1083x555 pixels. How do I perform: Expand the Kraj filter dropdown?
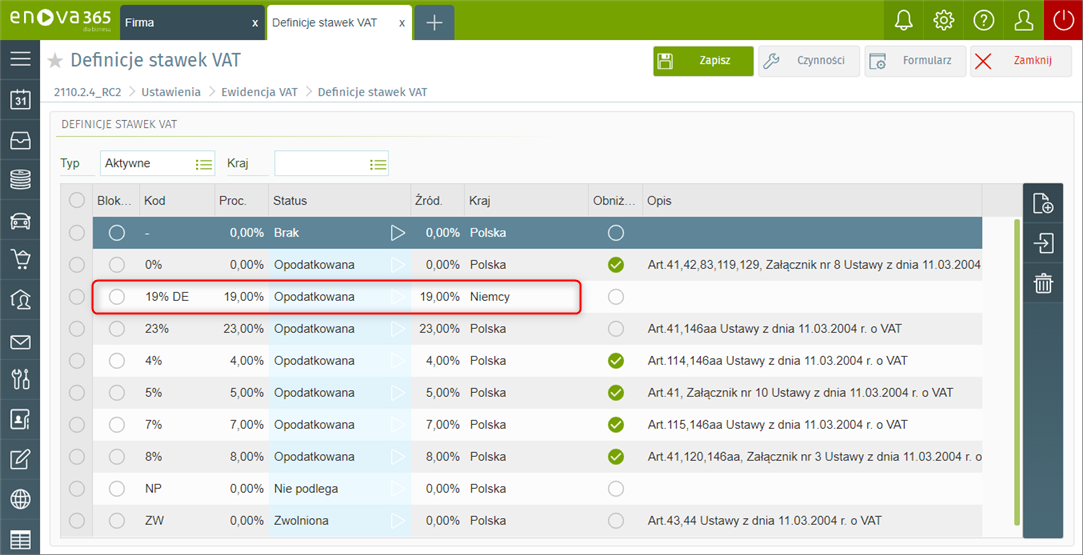(378, 164)
